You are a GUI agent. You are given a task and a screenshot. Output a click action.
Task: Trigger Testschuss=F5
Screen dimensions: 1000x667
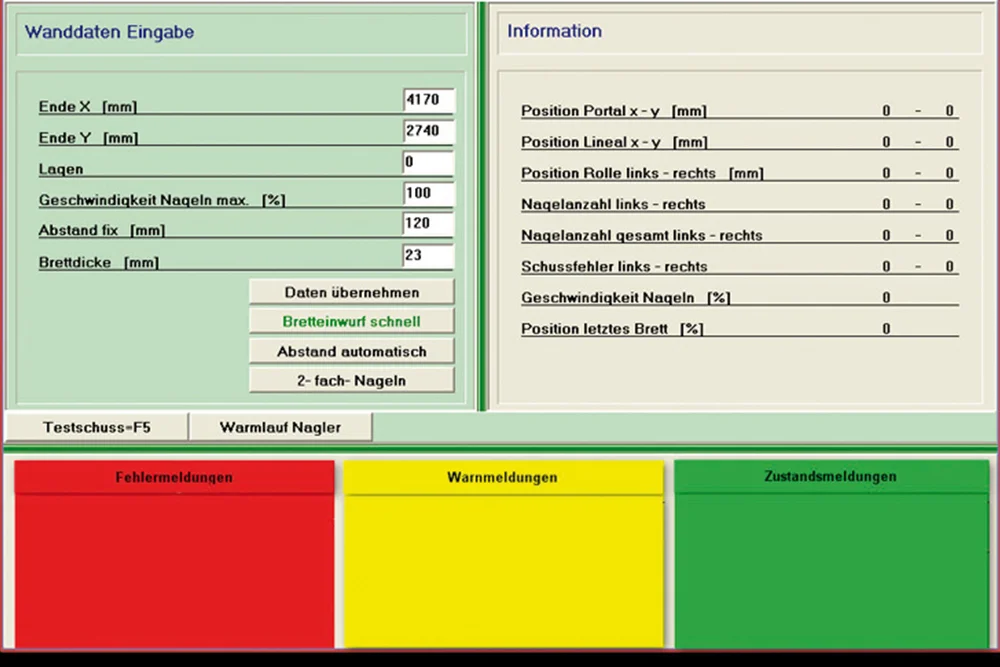click(x=96, y=427)
